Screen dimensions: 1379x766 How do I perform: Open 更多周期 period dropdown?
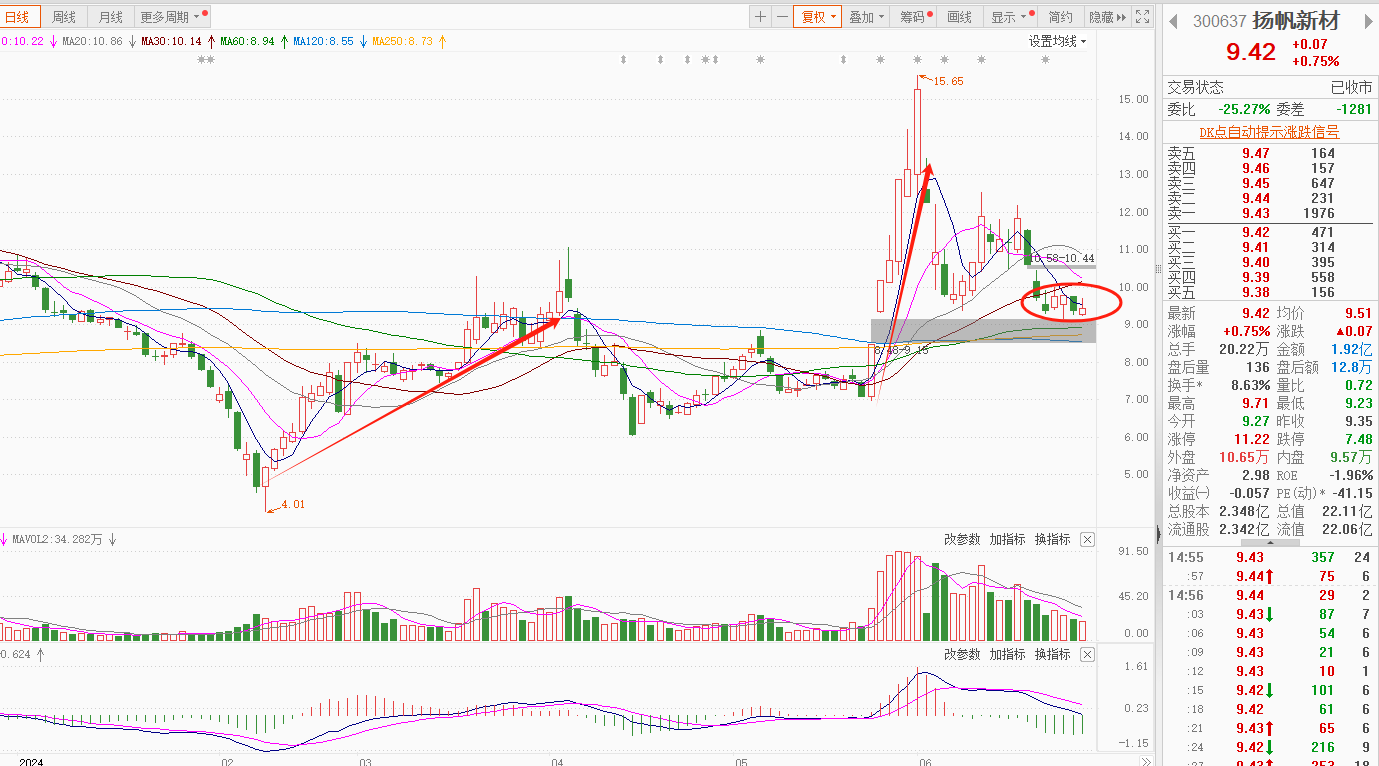172,17
